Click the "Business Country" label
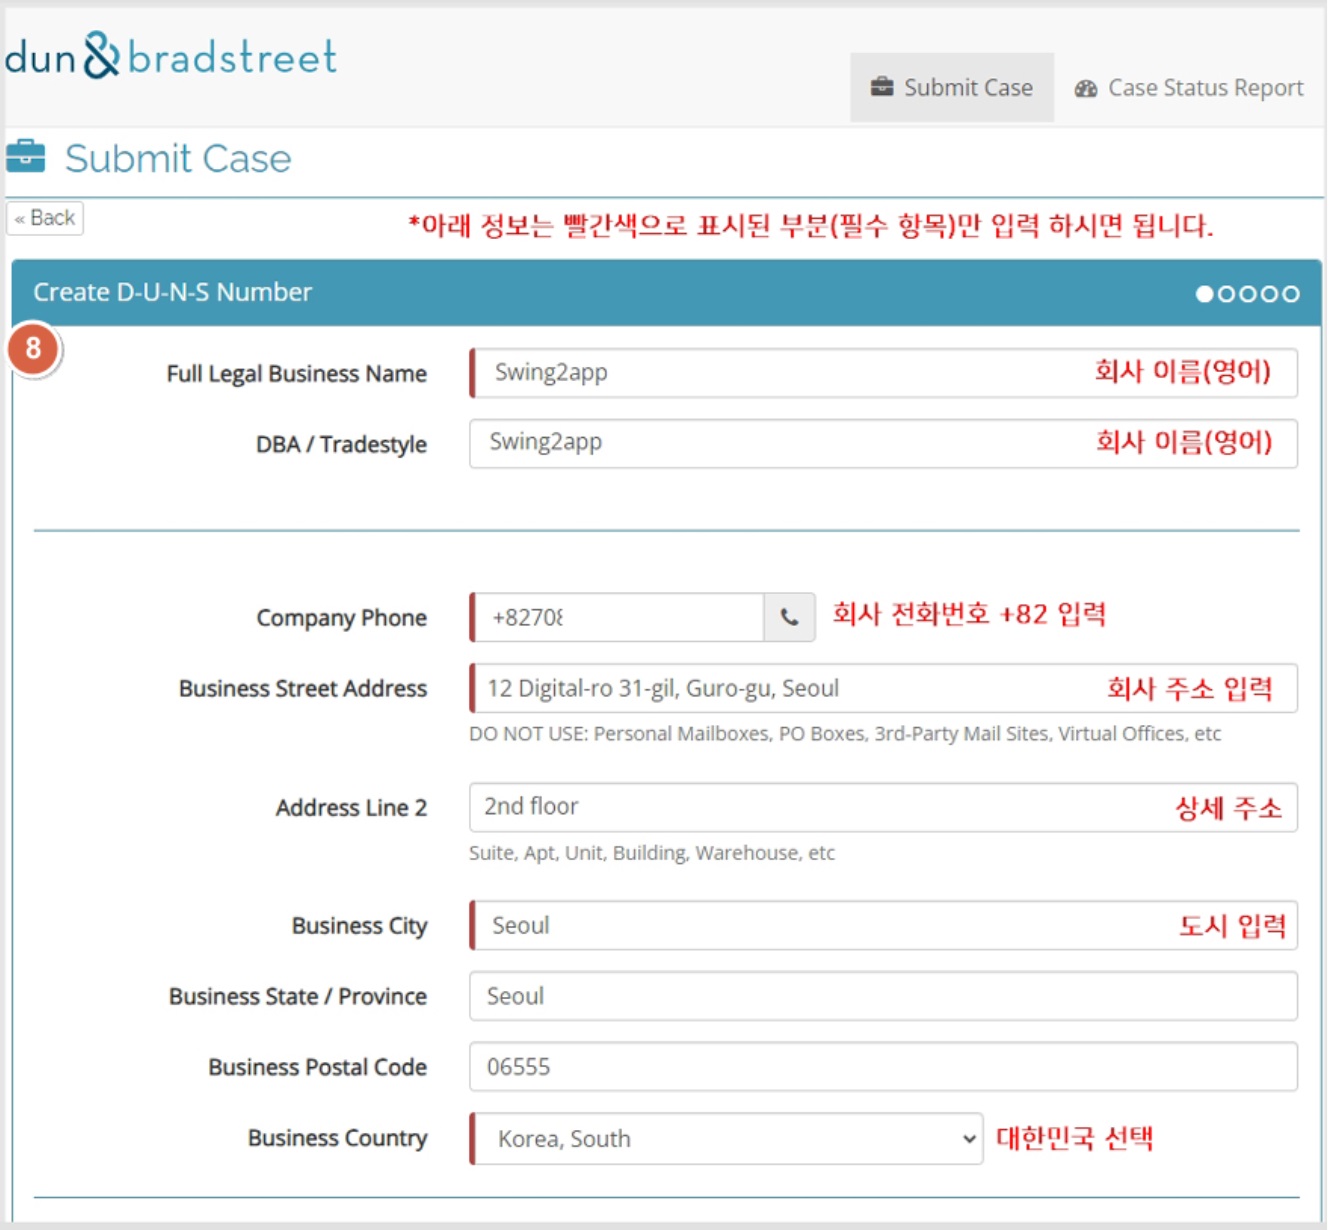 [338, 1138]
